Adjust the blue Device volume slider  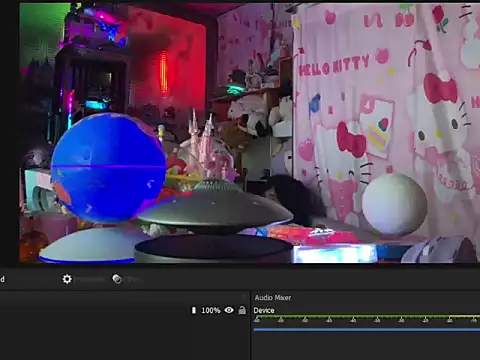pos(367,330)
